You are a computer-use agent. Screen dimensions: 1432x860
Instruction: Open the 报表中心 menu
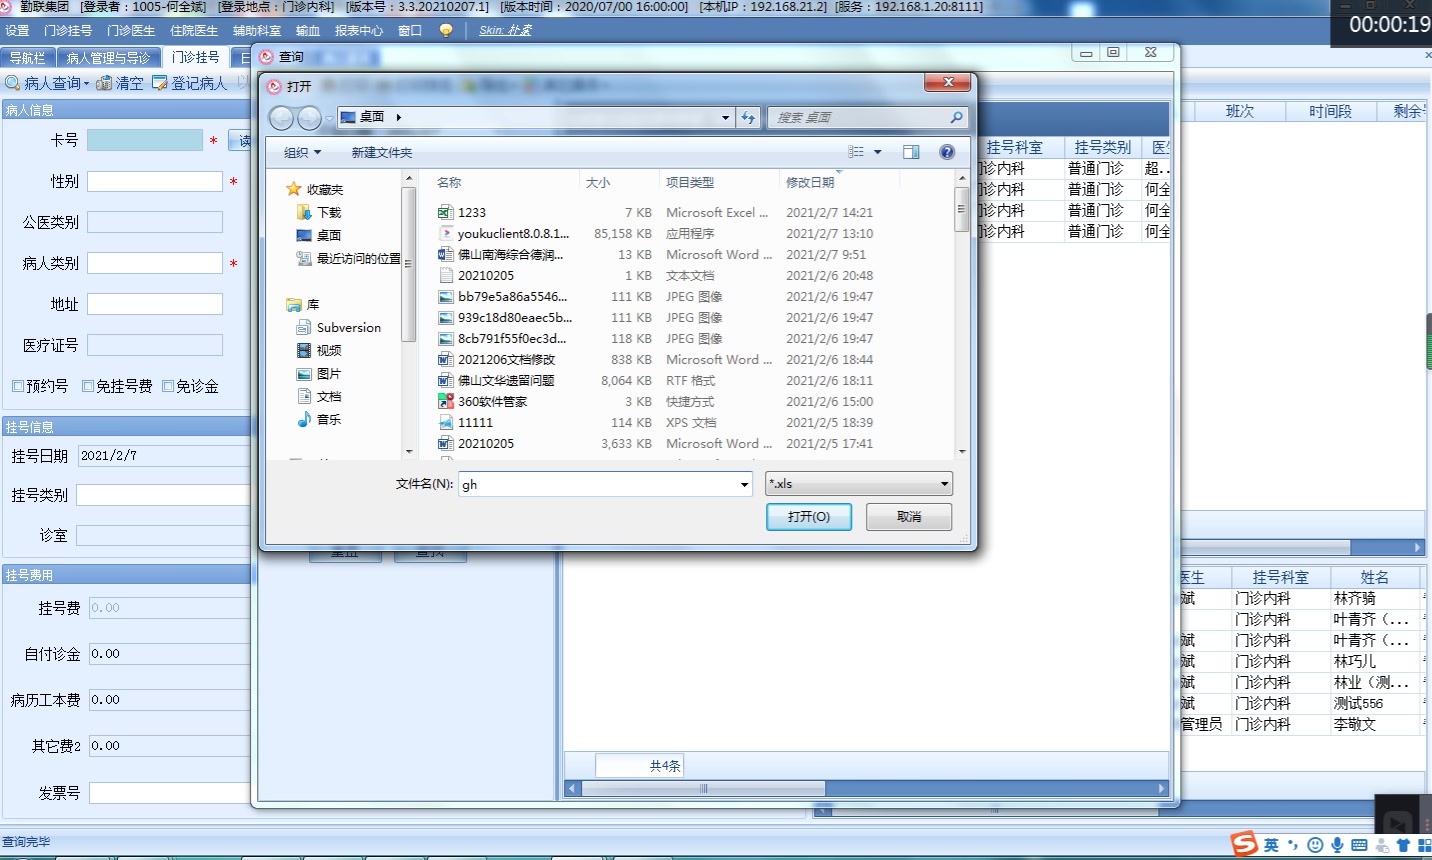tap(359, 30)
